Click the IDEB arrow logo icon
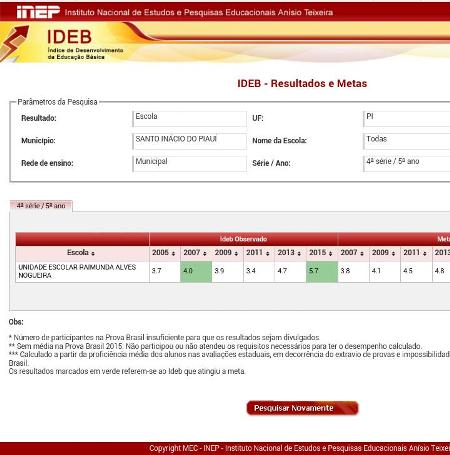The image size is (450, 455). 14,43
